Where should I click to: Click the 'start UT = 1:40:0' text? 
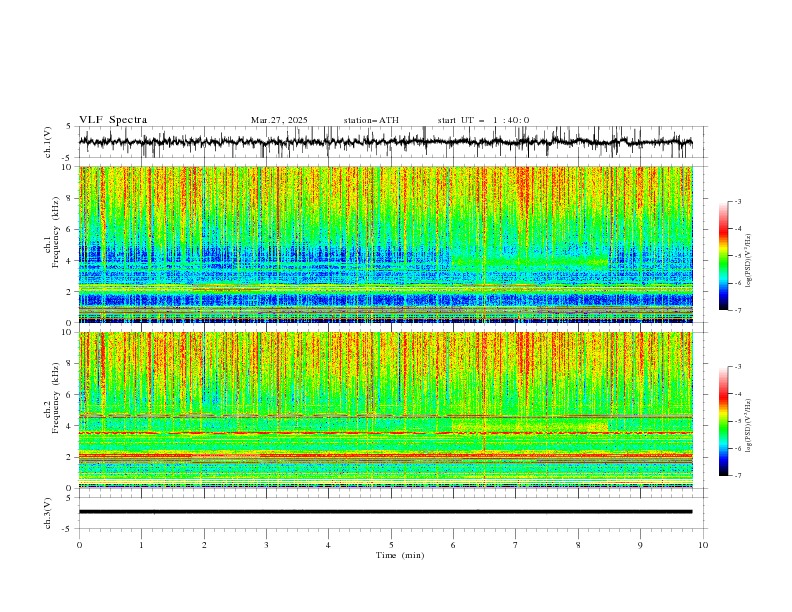click(x=483, y=120)
